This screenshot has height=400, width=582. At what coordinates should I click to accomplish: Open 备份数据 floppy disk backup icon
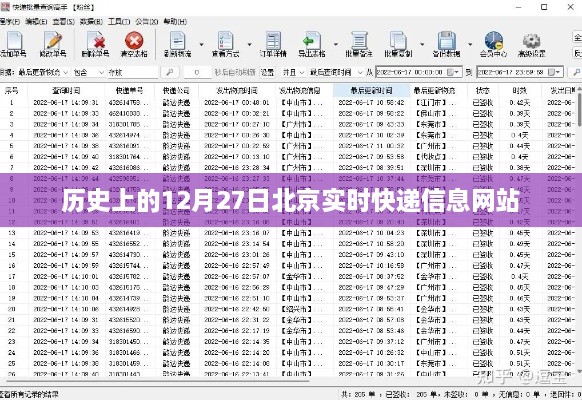click(x=446, y=45)
